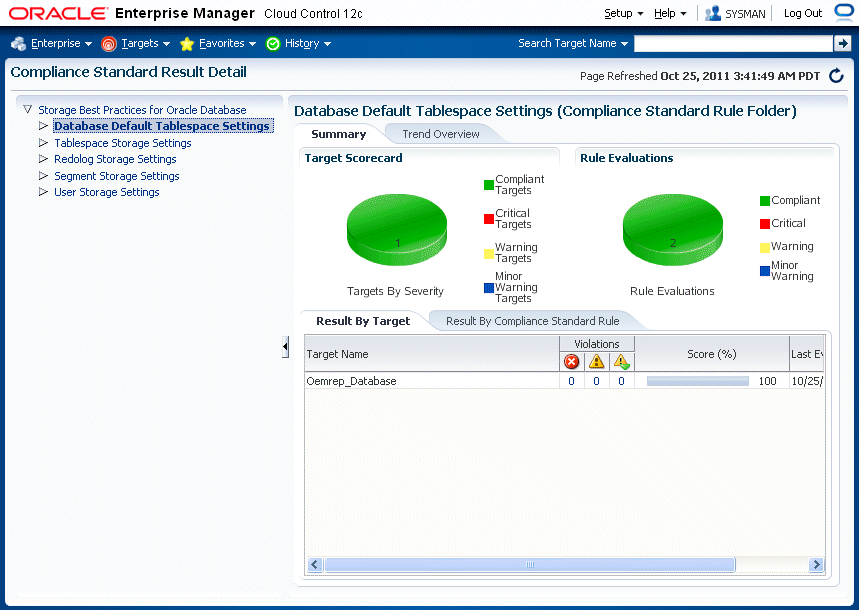
Task: Switch to Result By Compliance Standard Rule tab
Action: click(x=532, y=321)
